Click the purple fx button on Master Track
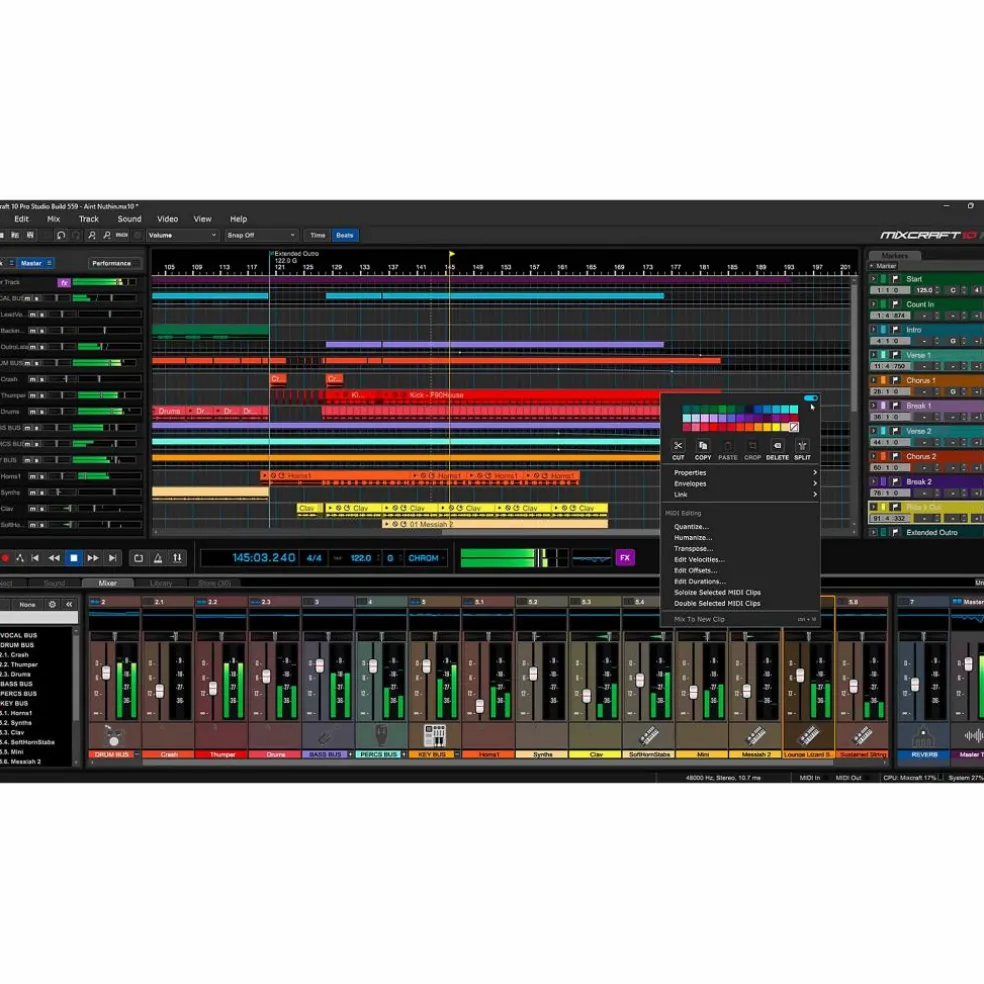The width and height of the screenshot is (984, 984). (63, 282)
